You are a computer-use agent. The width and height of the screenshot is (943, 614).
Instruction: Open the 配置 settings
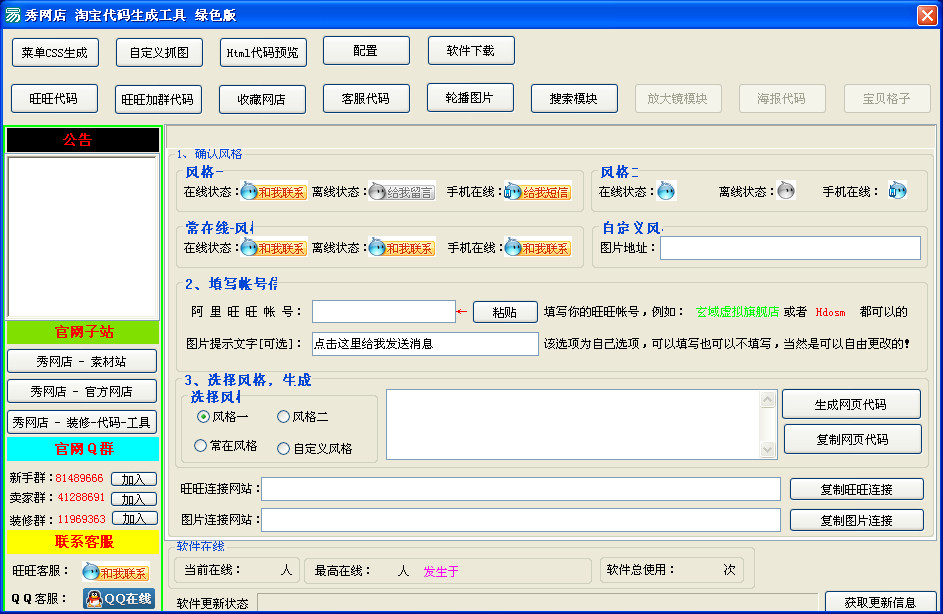pyautogui.click(x=366, y=51)
